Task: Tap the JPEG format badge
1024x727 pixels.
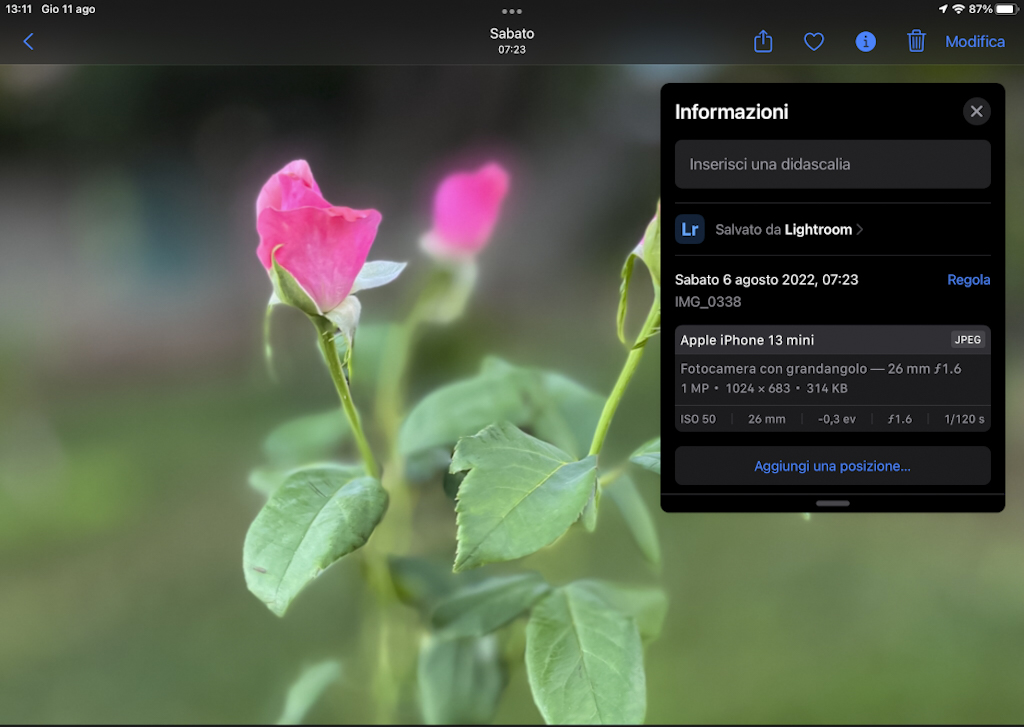Action: click(x=967, y=340)
